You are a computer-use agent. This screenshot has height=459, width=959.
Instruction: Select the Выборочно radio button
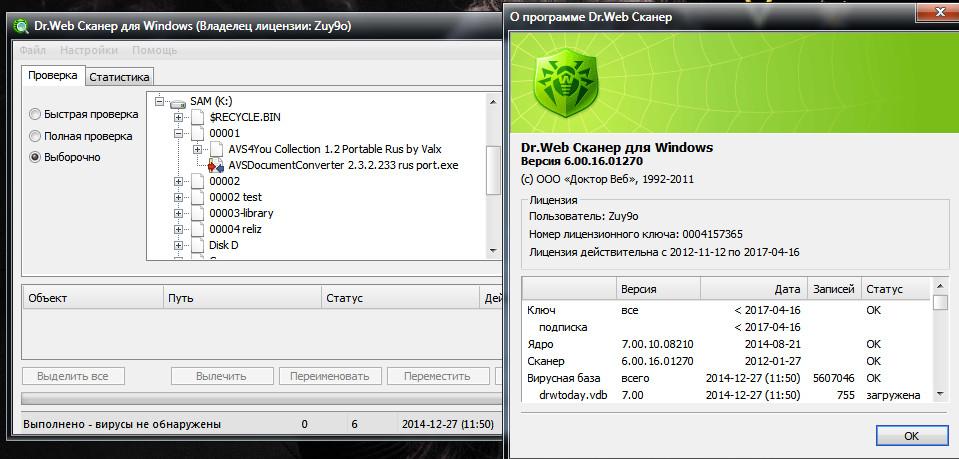coord(35,157)
